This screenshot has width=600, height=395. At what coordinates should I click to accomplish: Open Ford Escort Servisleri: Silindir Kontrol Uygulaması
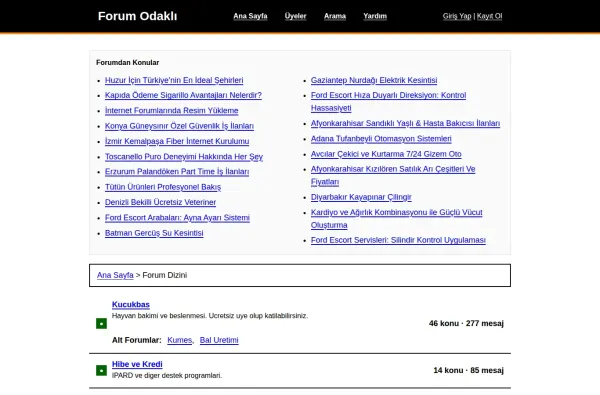(398, 240)
